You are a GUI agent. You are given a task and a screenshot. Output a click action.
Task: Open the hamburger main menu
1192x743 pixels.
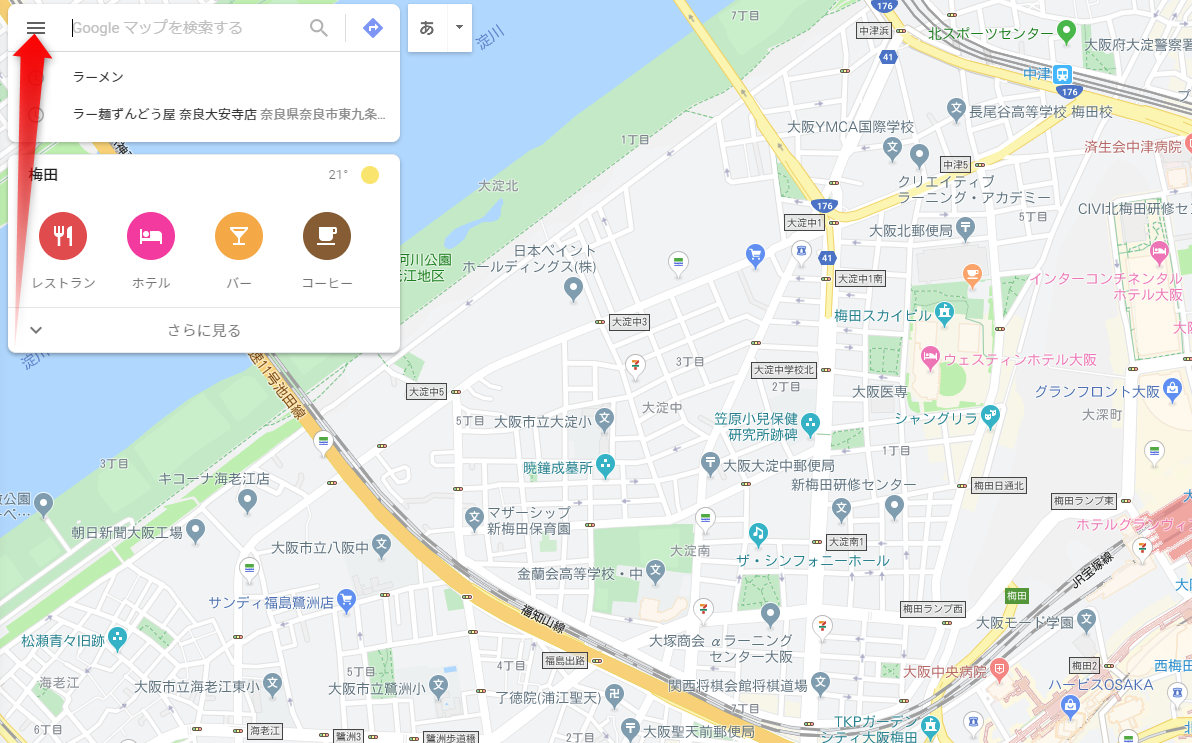[x=36, y=28]
